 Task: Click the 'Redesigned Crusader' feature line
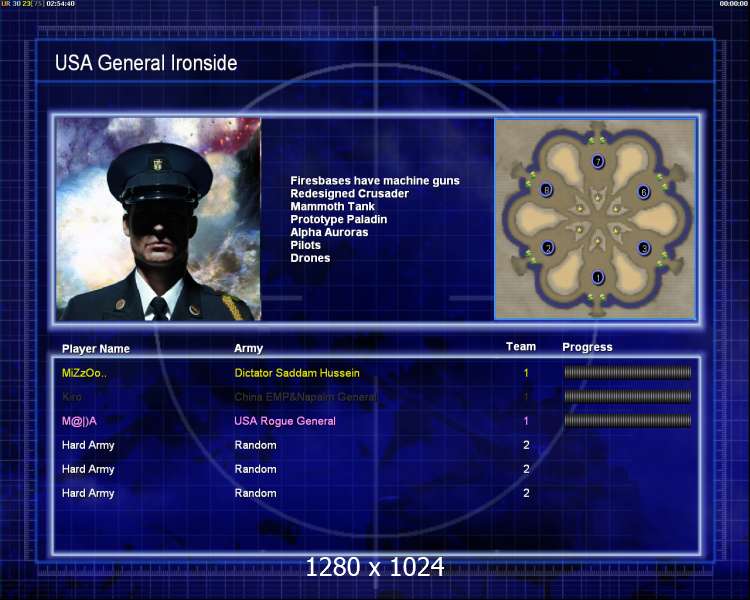point(349,193)
